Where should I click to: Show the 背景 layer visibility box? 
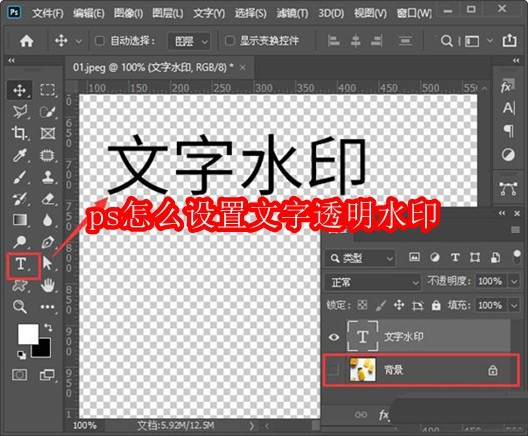pyautogui.click(x=333, y=370)
